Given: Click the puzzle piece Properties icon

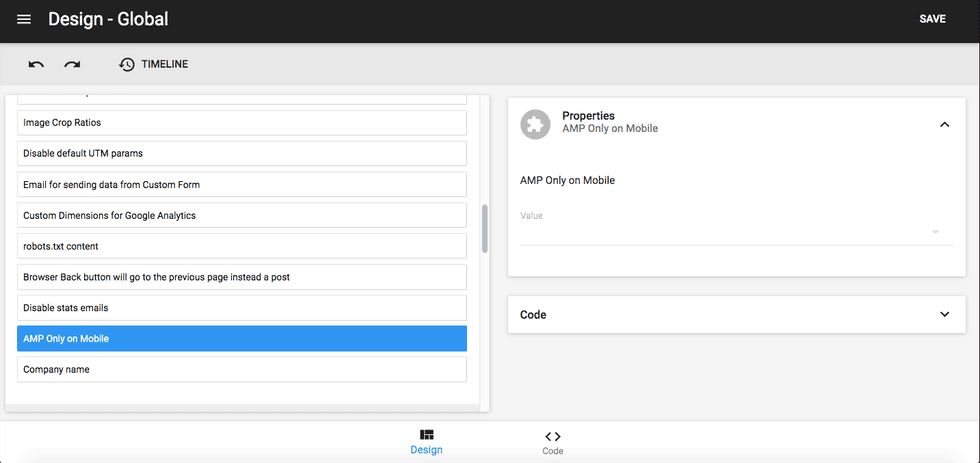Looking at the screenshot, I should pyautogui.click(x=536, y=124).
